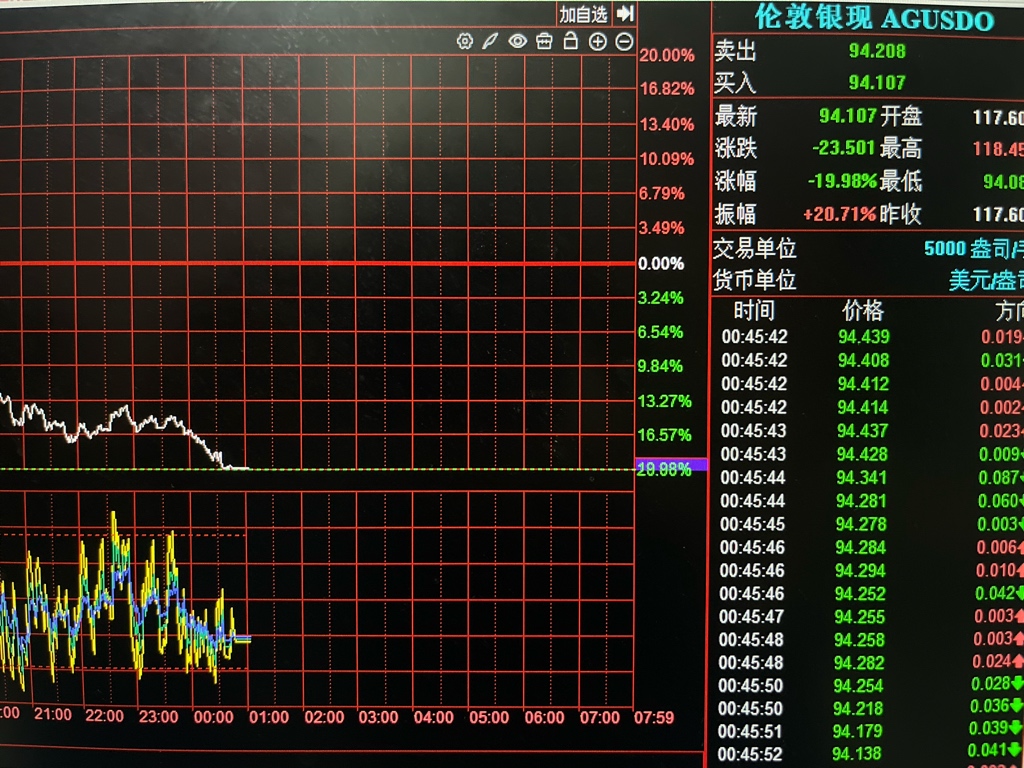Click the 买入 price value

(877, 82)
